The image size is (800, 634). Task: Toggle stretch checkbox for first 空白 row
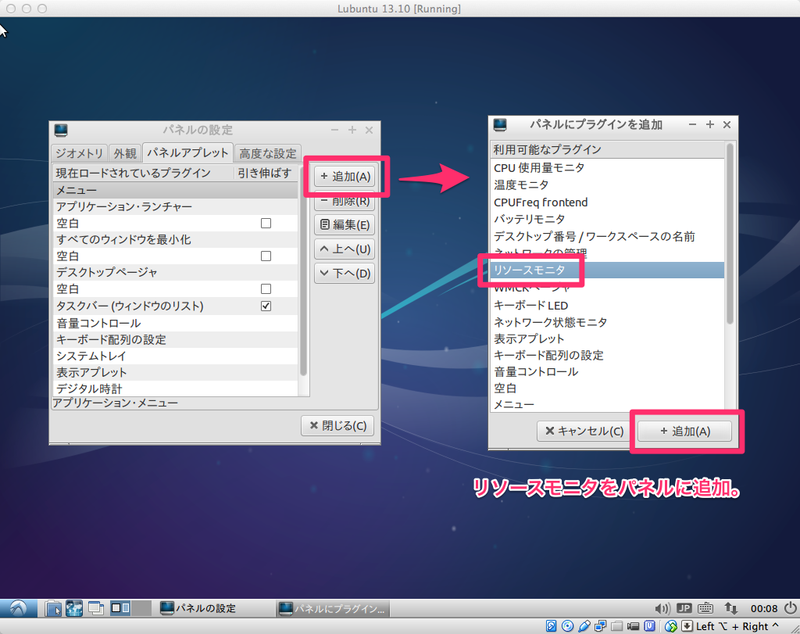[x=266, y=223]
